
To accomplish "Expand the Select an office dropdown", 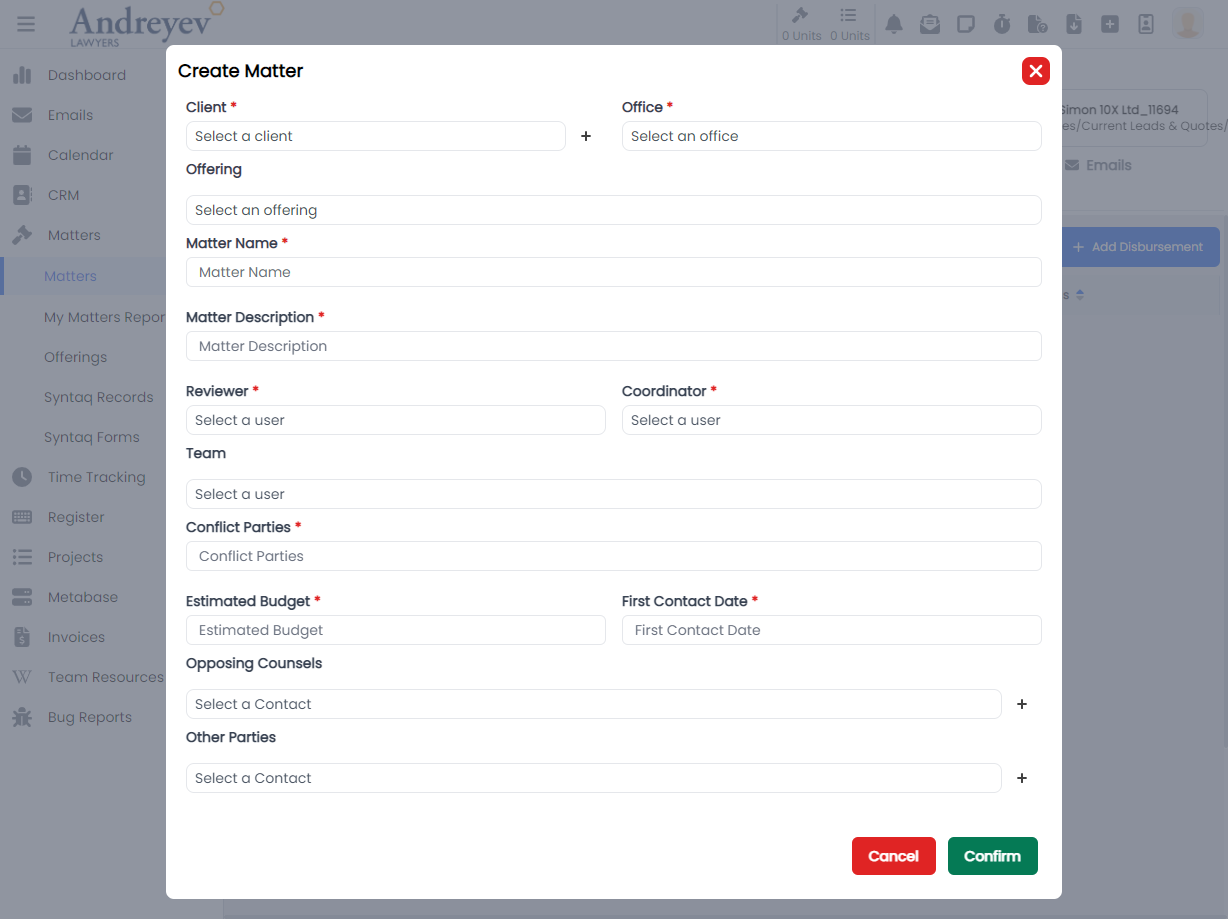I will [831, 136].
